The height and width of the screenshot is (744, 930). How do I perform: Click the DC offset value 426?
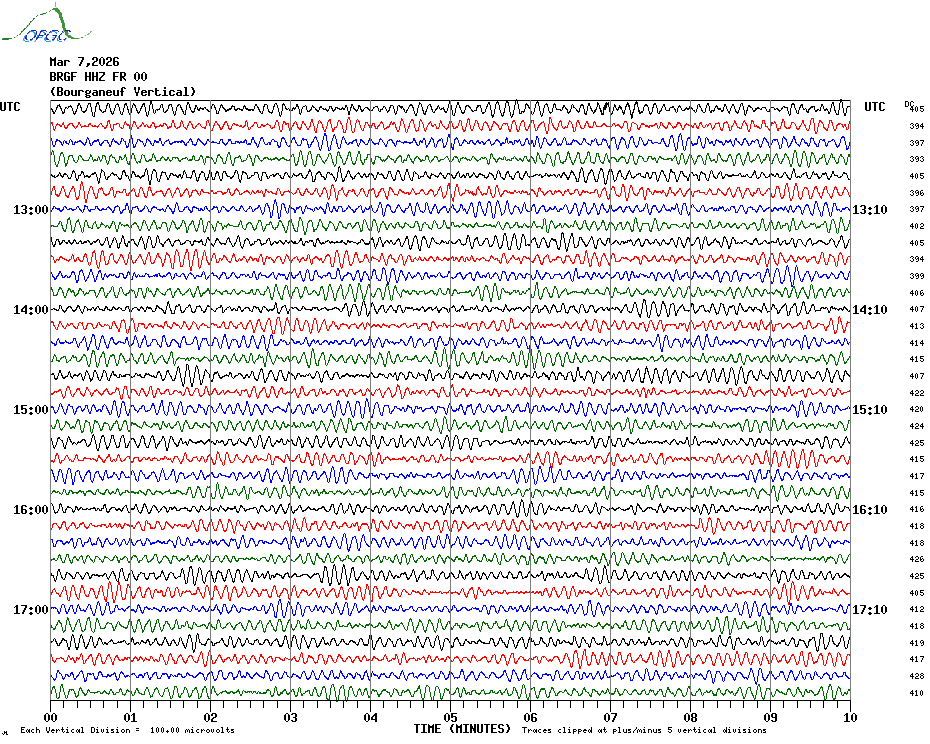pos(916,559)
